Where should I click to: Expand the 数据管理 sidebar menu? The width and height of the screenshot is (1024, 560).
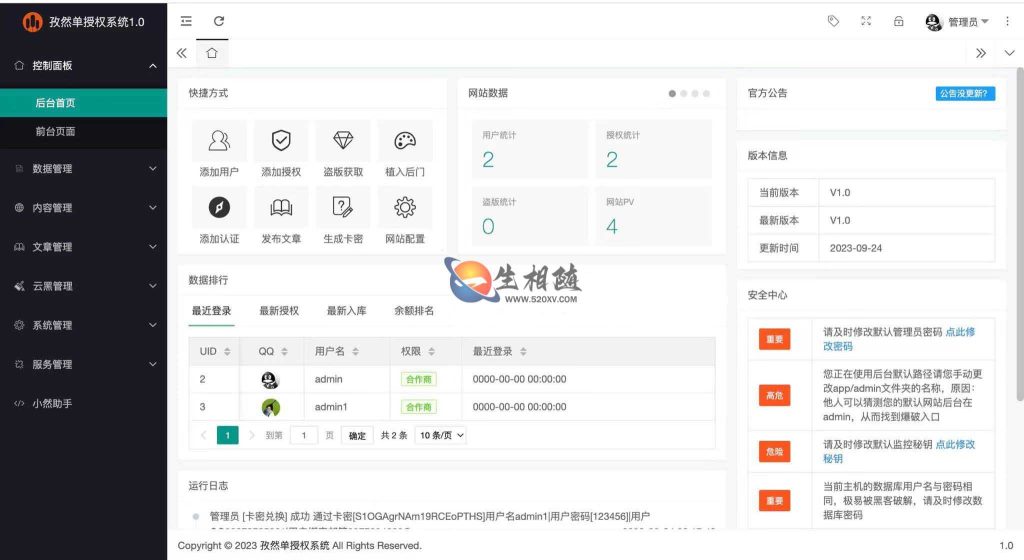click(x=84, y=168)
